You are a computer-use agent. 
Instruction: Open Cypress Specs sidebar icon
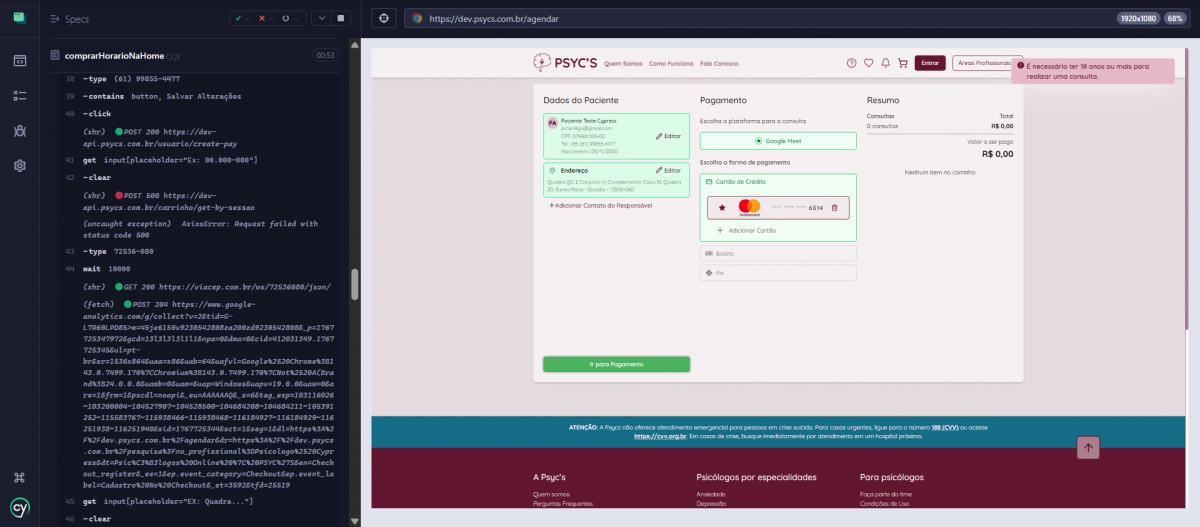coord(19,60)
